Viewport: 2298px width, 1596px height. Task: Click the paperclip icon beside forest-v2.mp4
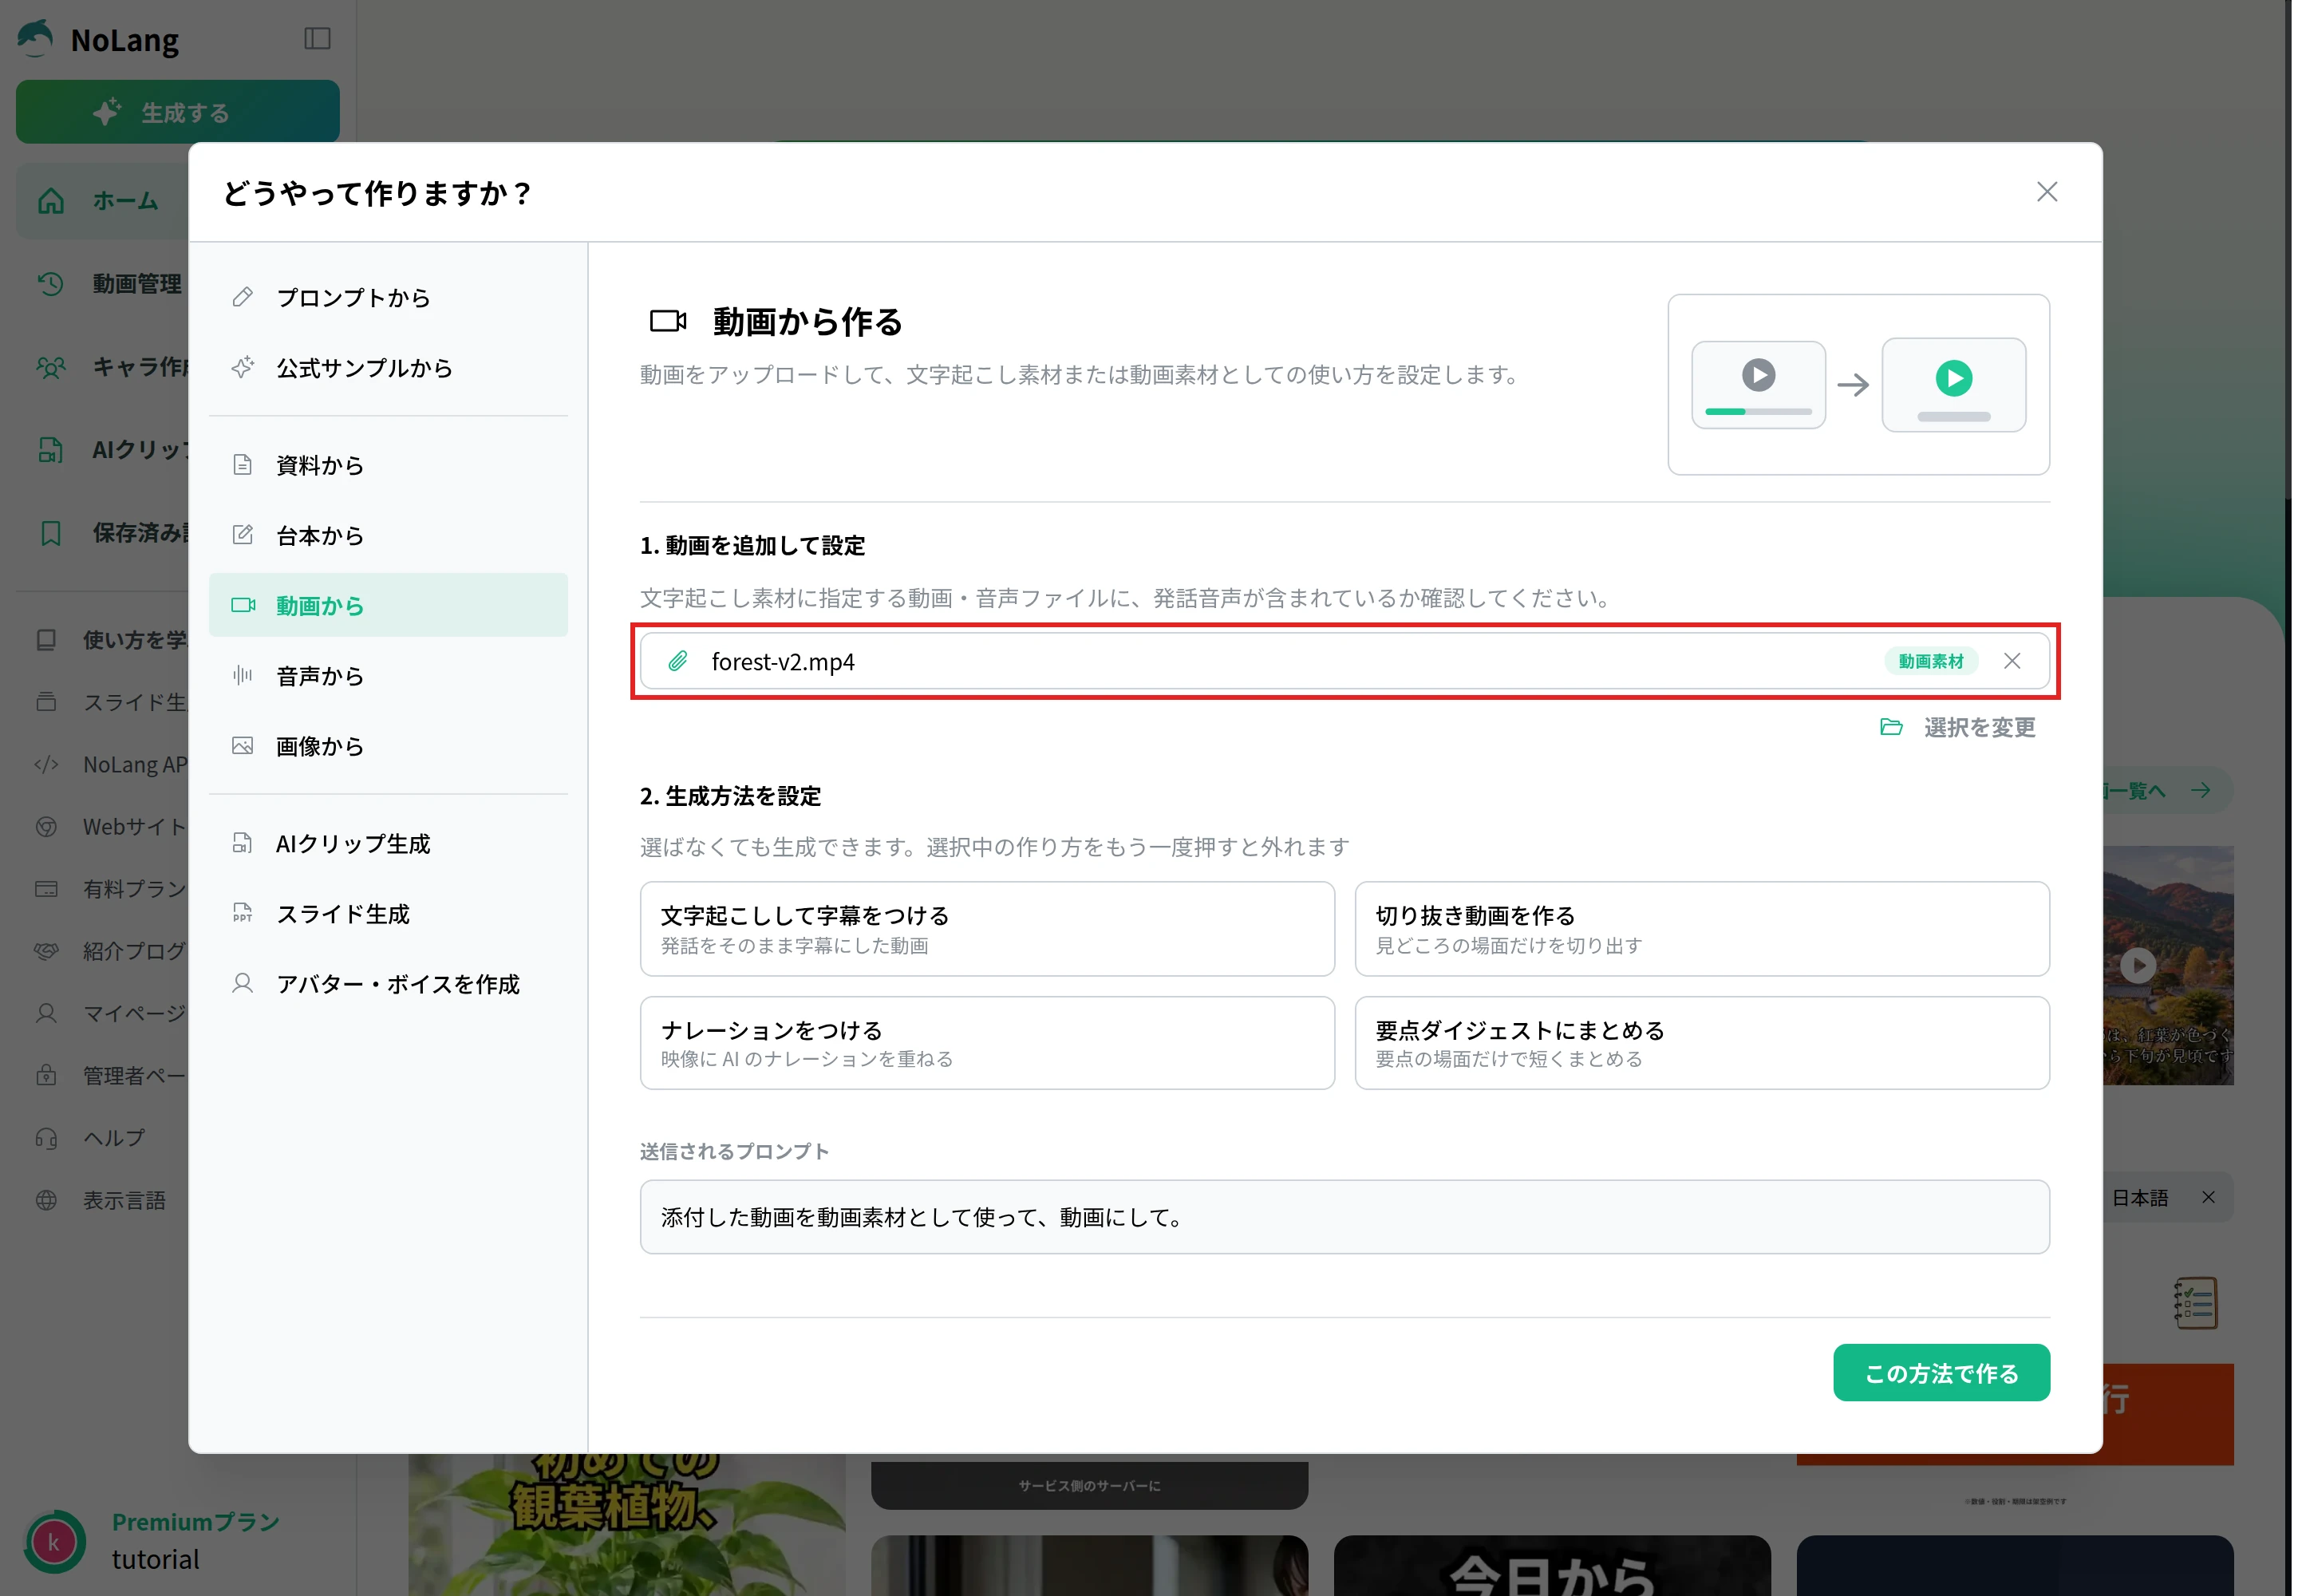[x=678, y=661]
